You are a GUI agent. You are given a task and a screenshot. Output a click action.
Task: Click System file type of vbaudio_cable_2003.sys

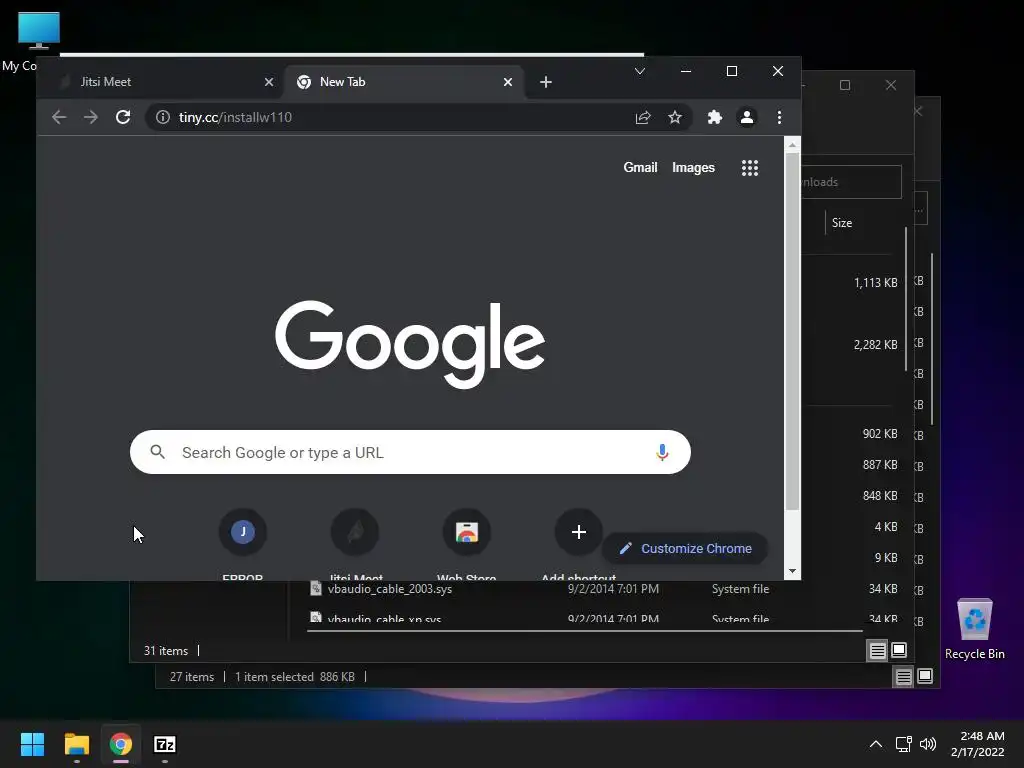(741, 589)
